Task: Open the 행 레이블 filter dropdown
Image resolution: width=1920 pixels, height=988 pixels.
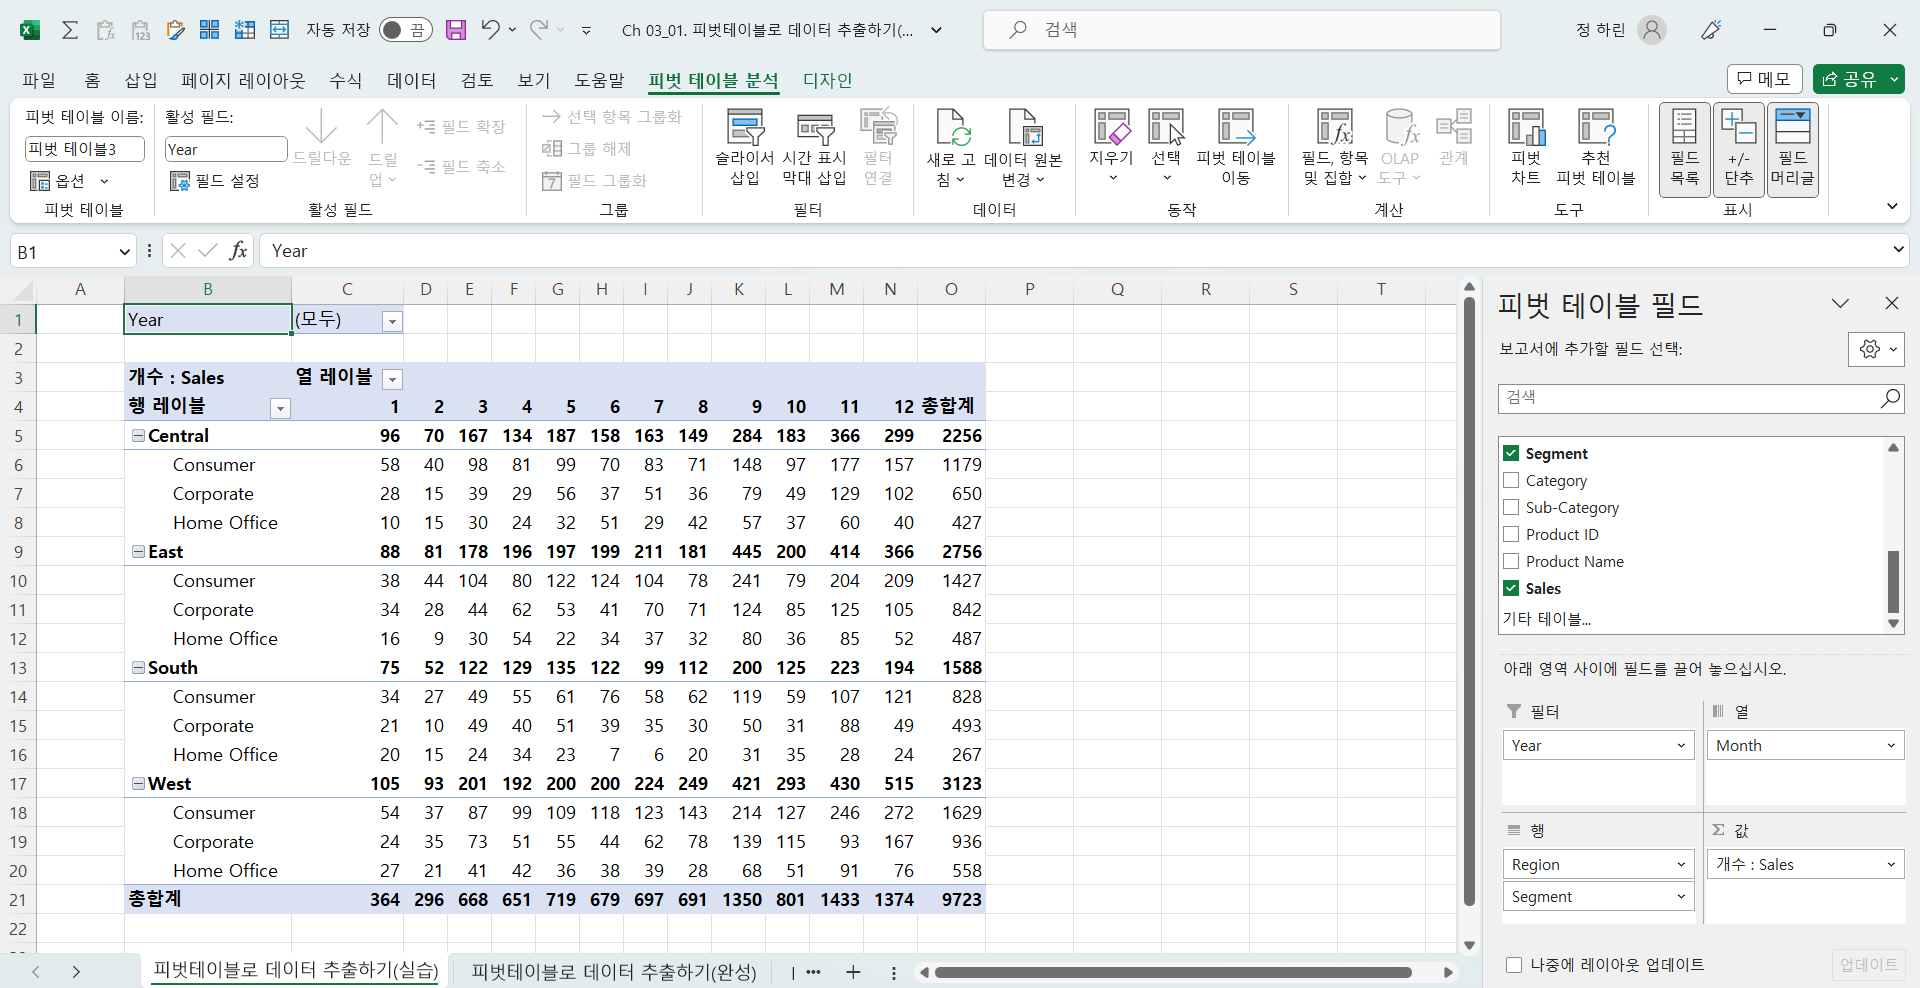Action: 281,408
